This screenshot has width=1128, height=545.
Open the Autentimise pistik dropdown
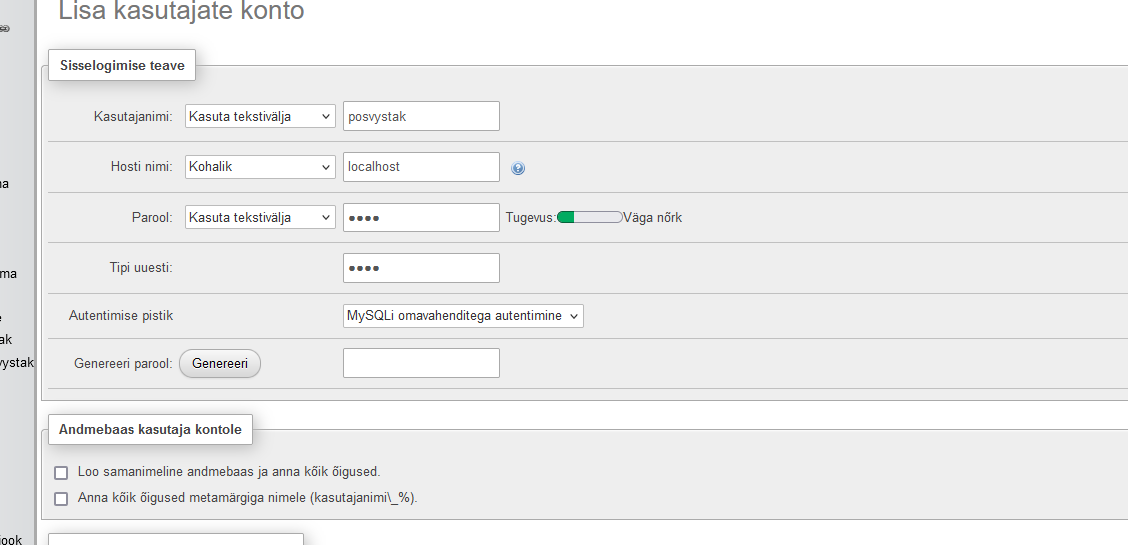[x=463, y=316]
